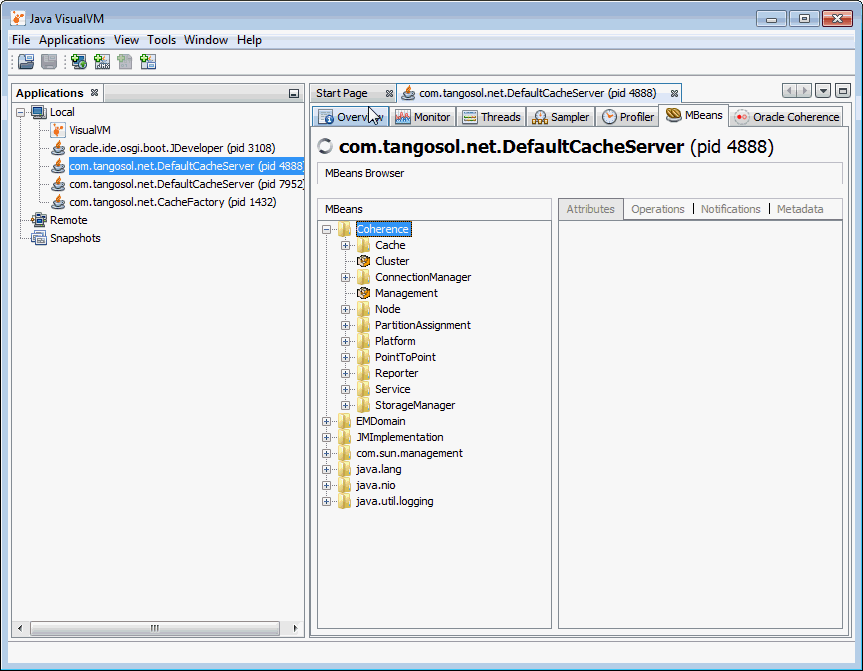This screenshot has width=863, height=671.
Task: Expand the PartitionAssignment folder
Action: tap(345, 325)
